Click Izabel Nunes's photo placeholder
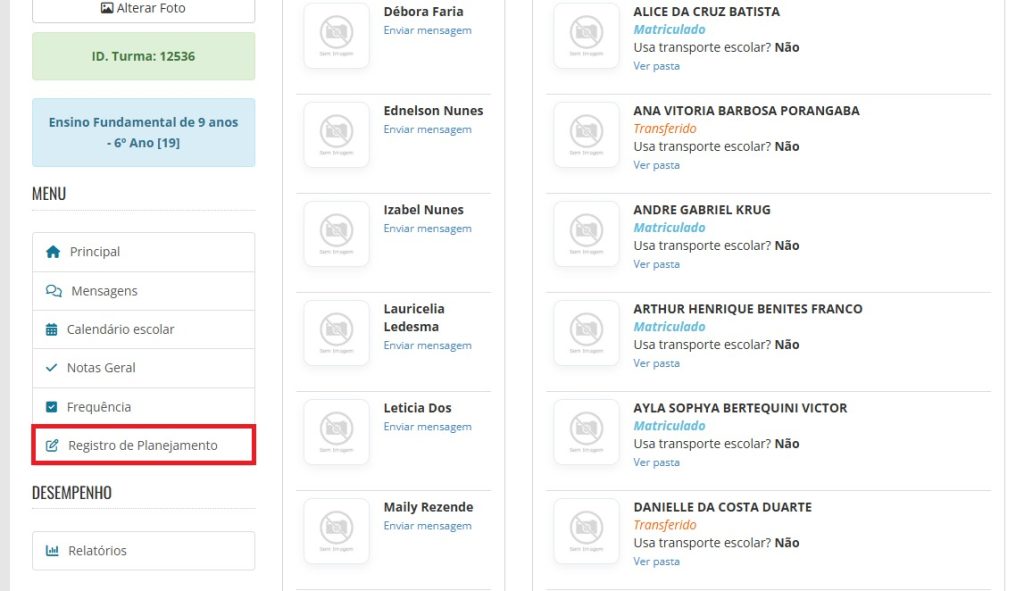Viewport: 1024px width, 591px height. pos(336,234)
